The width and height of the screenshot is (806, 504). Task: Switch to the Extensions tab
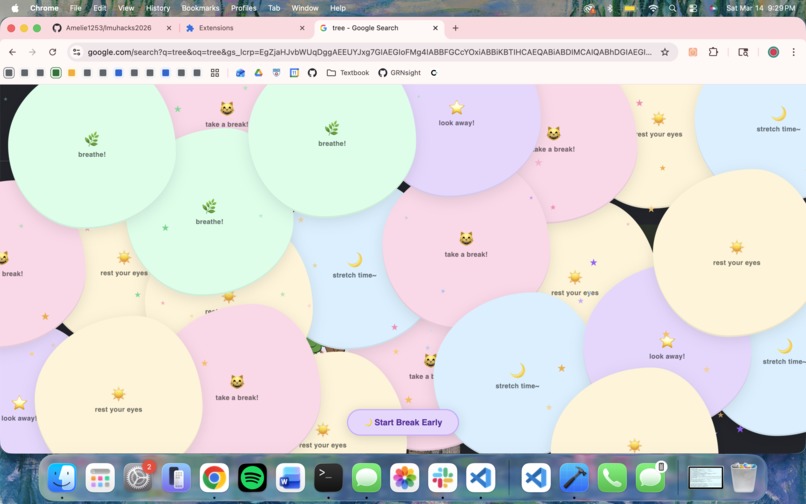[x=216, y=28]
